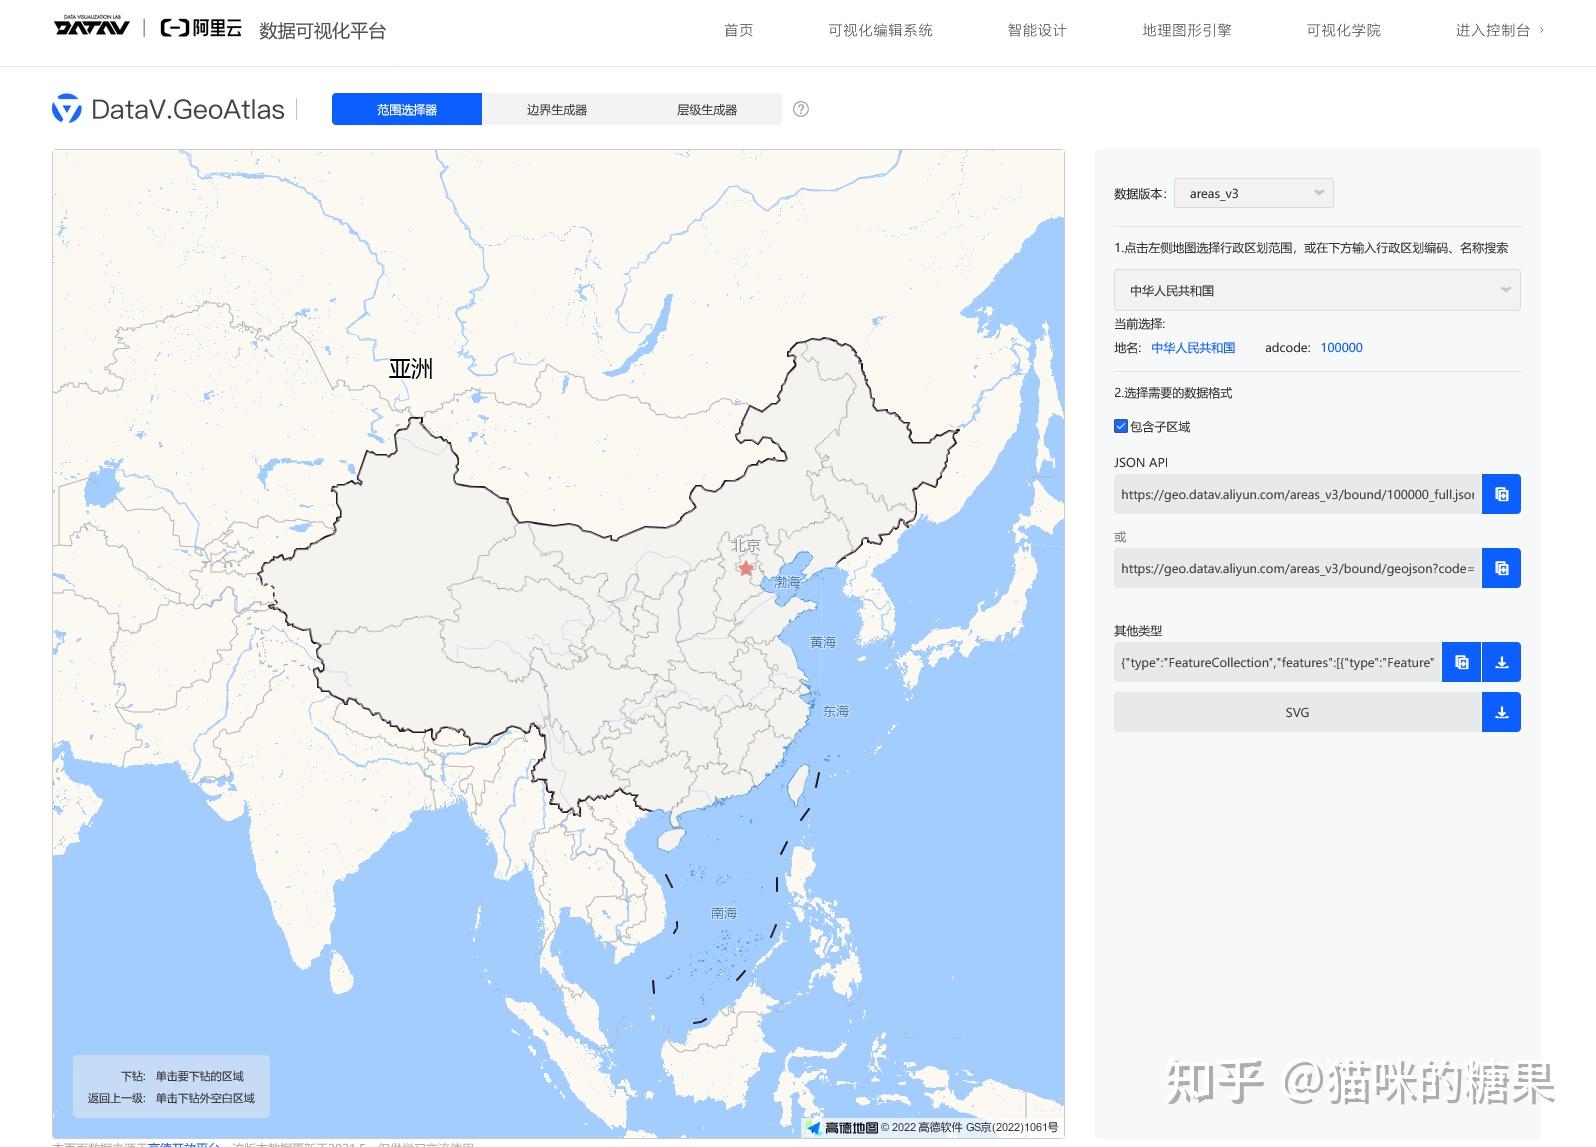The width and height of the screenshot is (1596, 1147).
Task: Download the GeoJSON FeatureCollection file
Action: 1501,662
